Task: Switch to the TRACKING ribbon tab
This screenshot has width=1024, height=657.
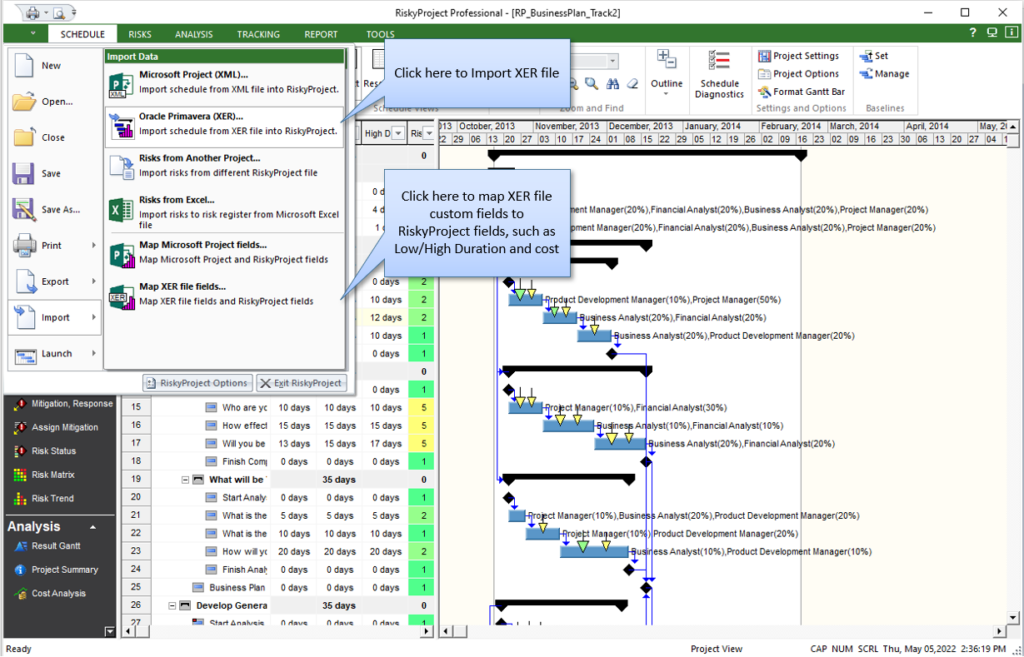Action: 258,33
